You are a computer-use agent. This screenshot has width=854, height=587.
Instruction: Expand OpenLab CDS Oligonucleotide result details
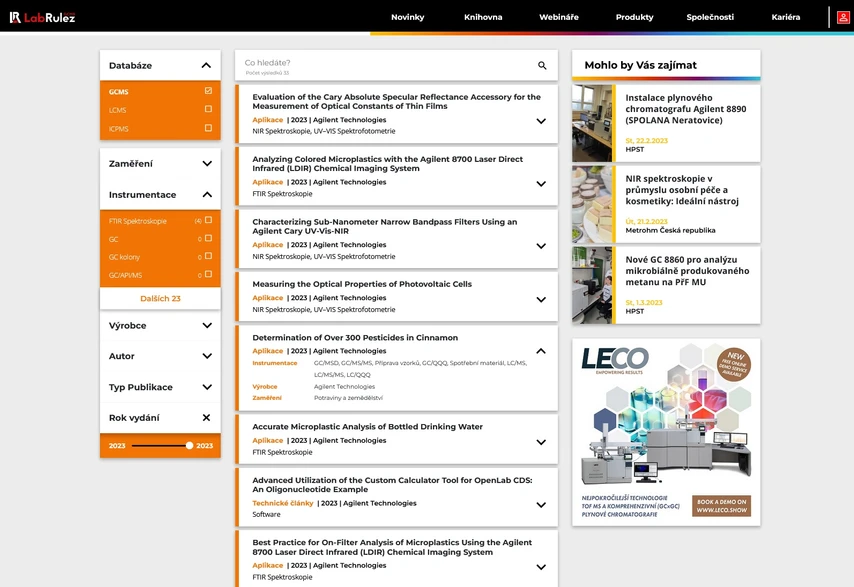click(541, 505)
